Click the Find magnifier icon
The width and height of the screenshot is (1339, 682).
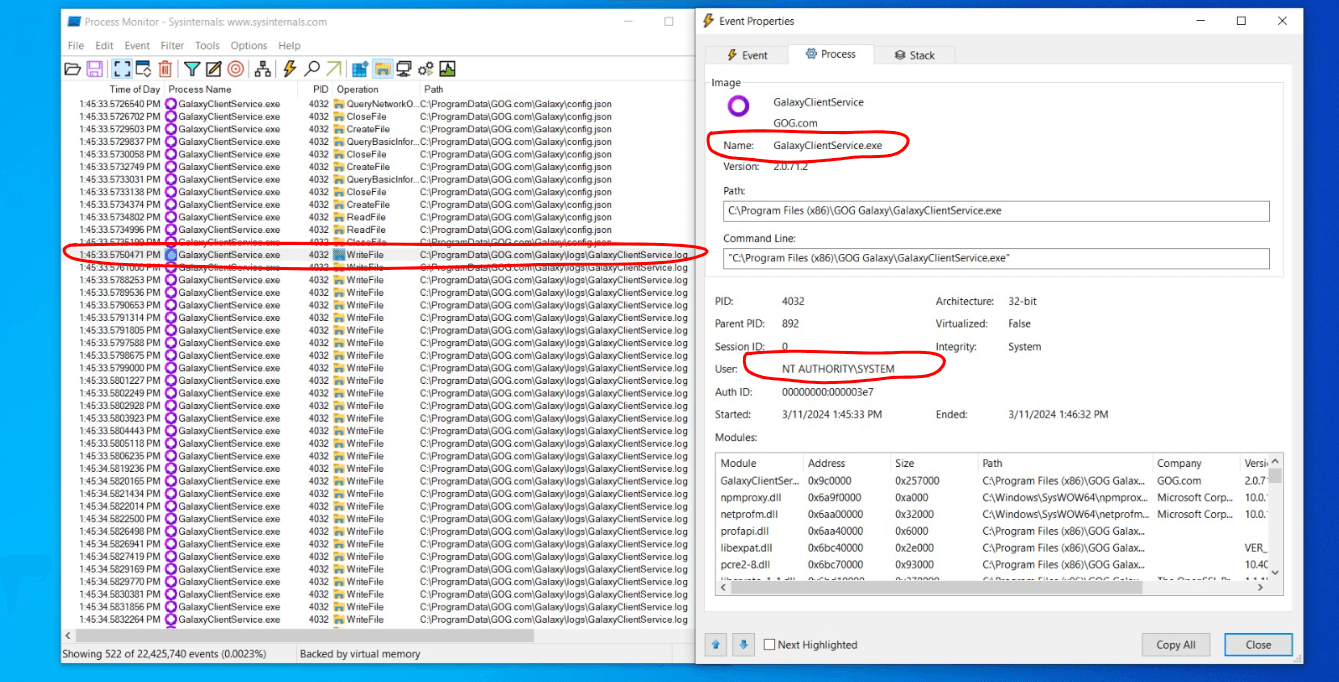click(x=312, y=69)
